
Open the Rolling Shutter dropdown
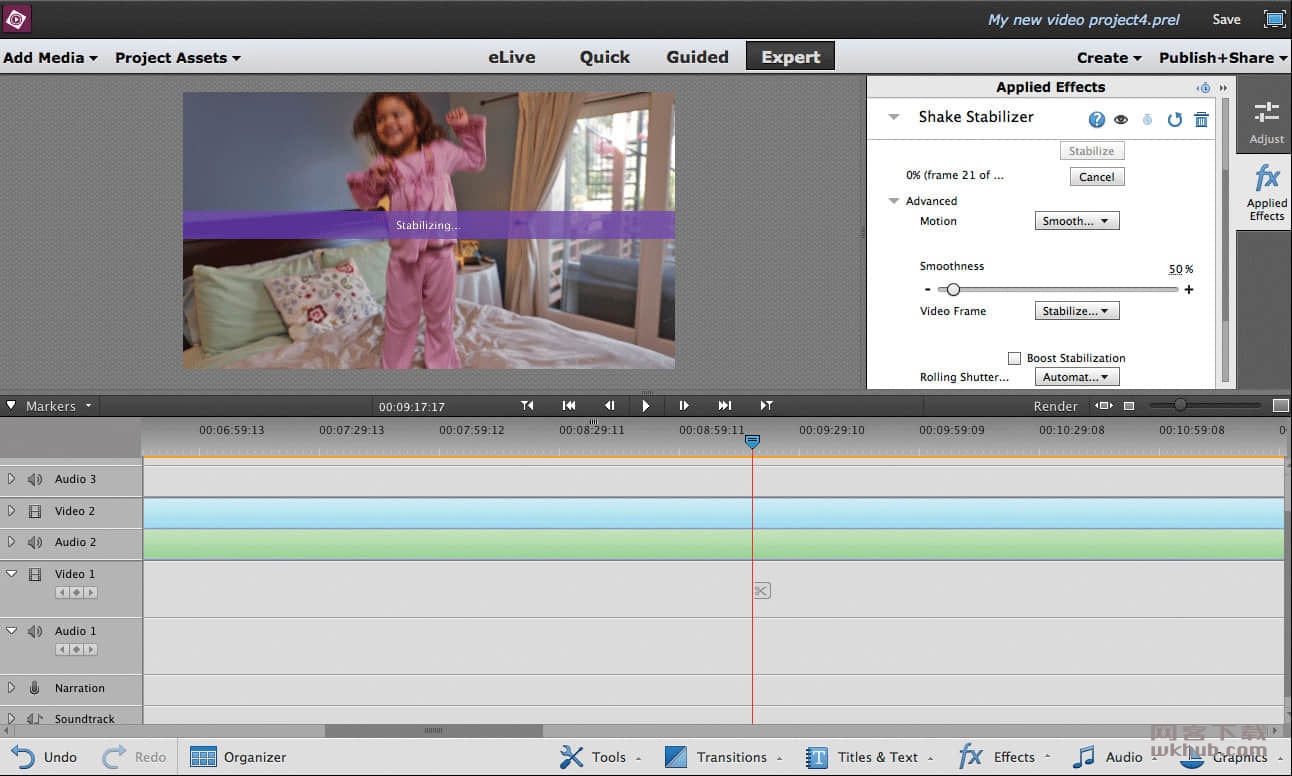pyautogui.click(x=1077, y=377)
